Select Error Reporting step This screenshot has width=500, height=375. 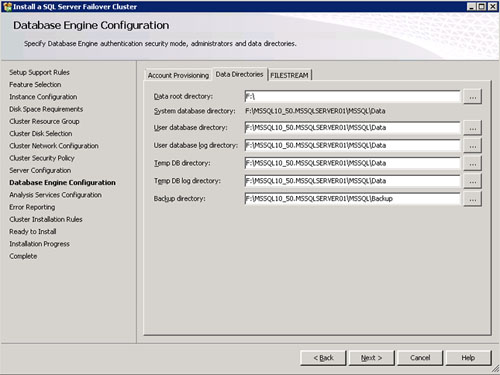(32, 207)
